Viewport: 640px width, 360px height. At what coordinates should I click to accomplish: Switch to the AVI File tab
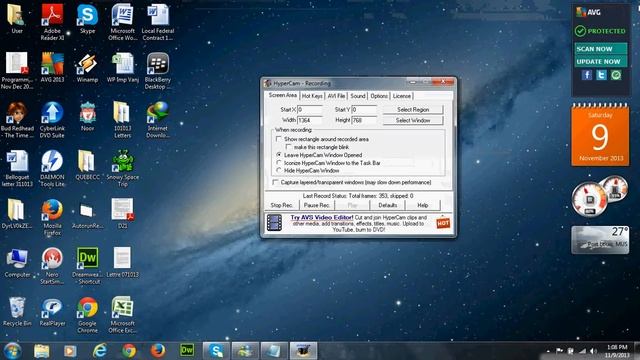click(336, 96)
